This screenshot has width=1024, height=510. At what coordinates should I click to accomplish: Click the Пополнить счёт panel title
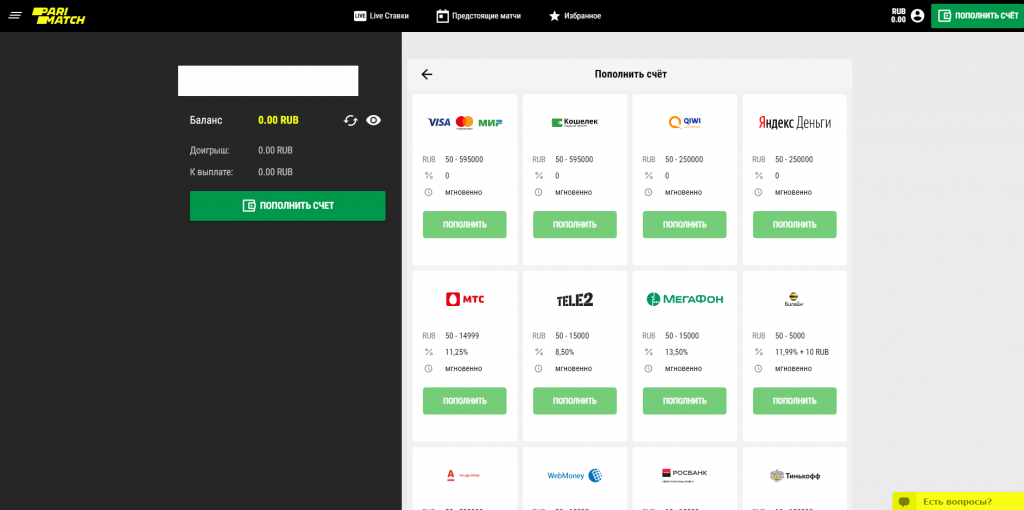(630, 74)
